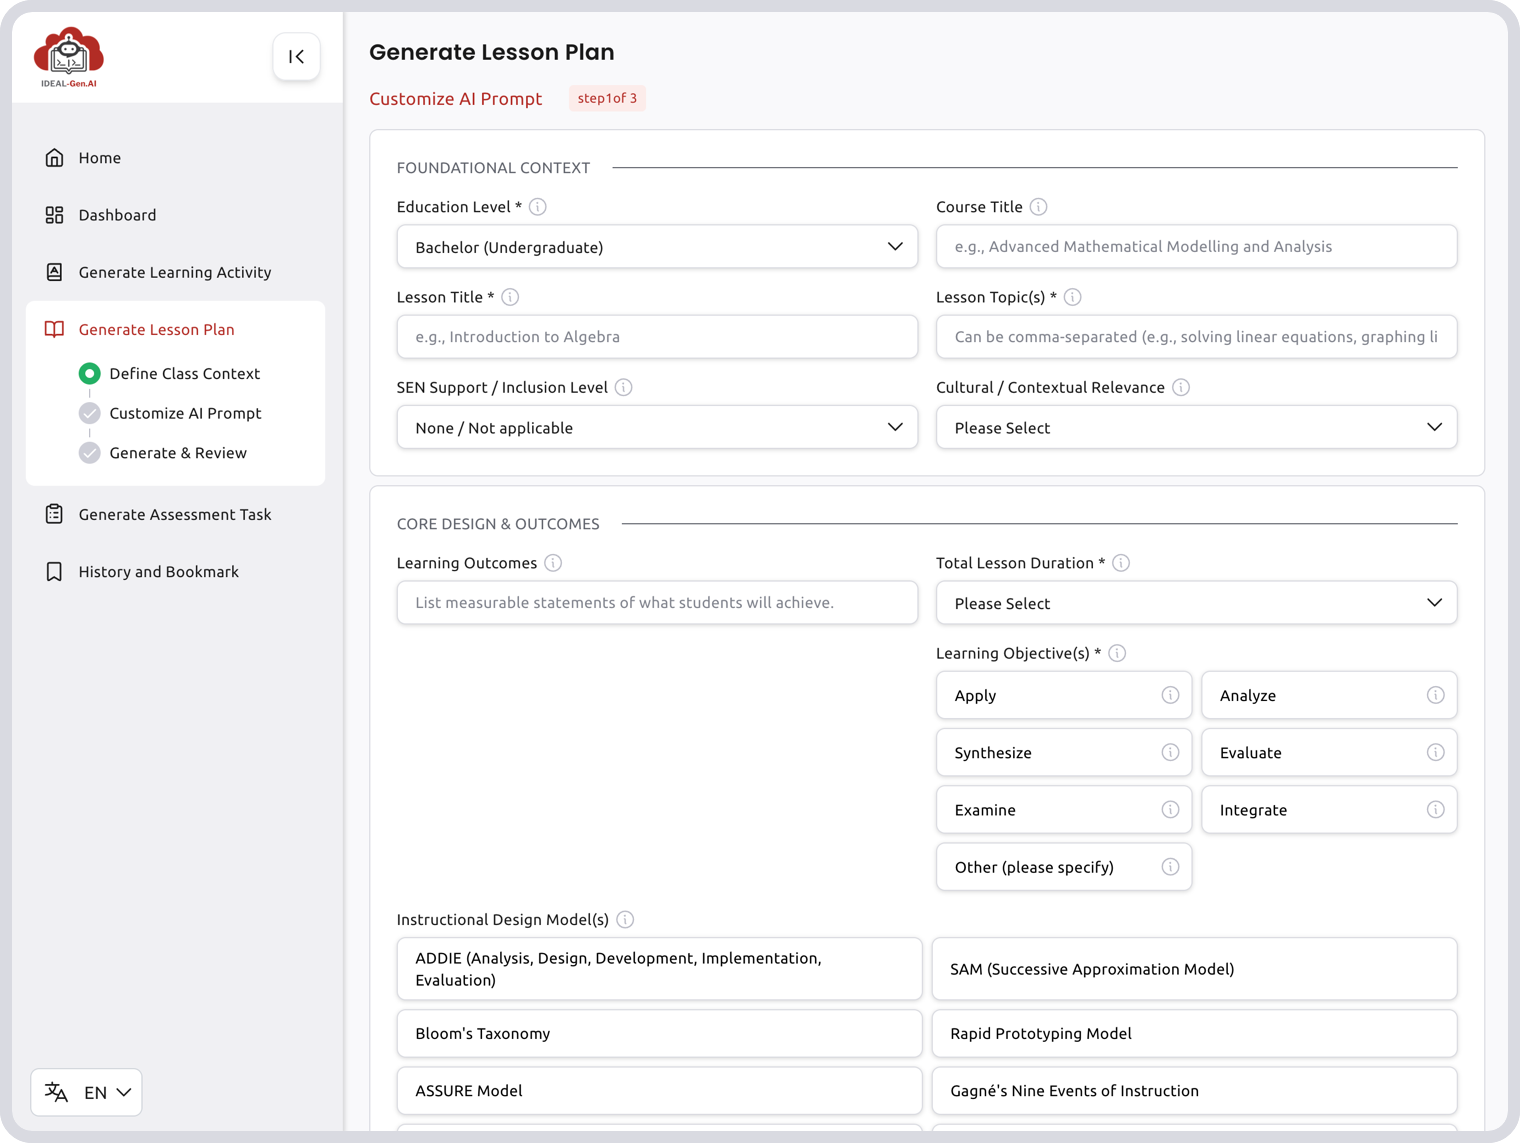The width and height of the screenshot is (1520, 1144).
Task: Click info icon inside the Evaluate option
Action: coord(1435,752)
